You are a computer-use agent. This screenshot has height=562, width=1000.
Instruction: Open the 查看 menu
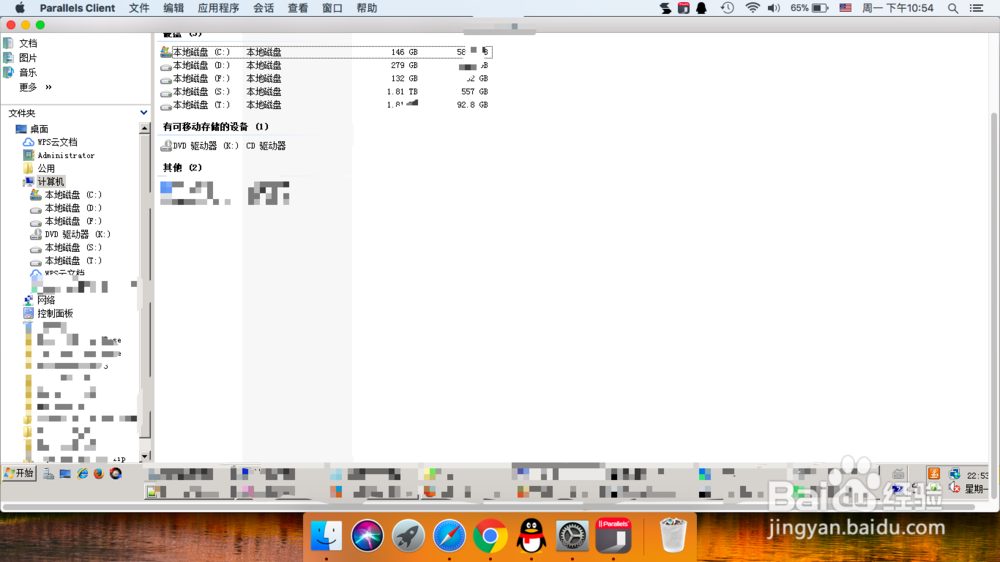(x=298, y=8)
